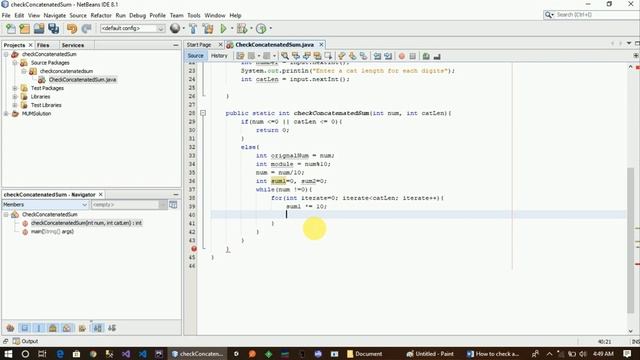Click the Source view button
Image resolution: width=640 pixels, height=360 pixels.
pos(196,56)
